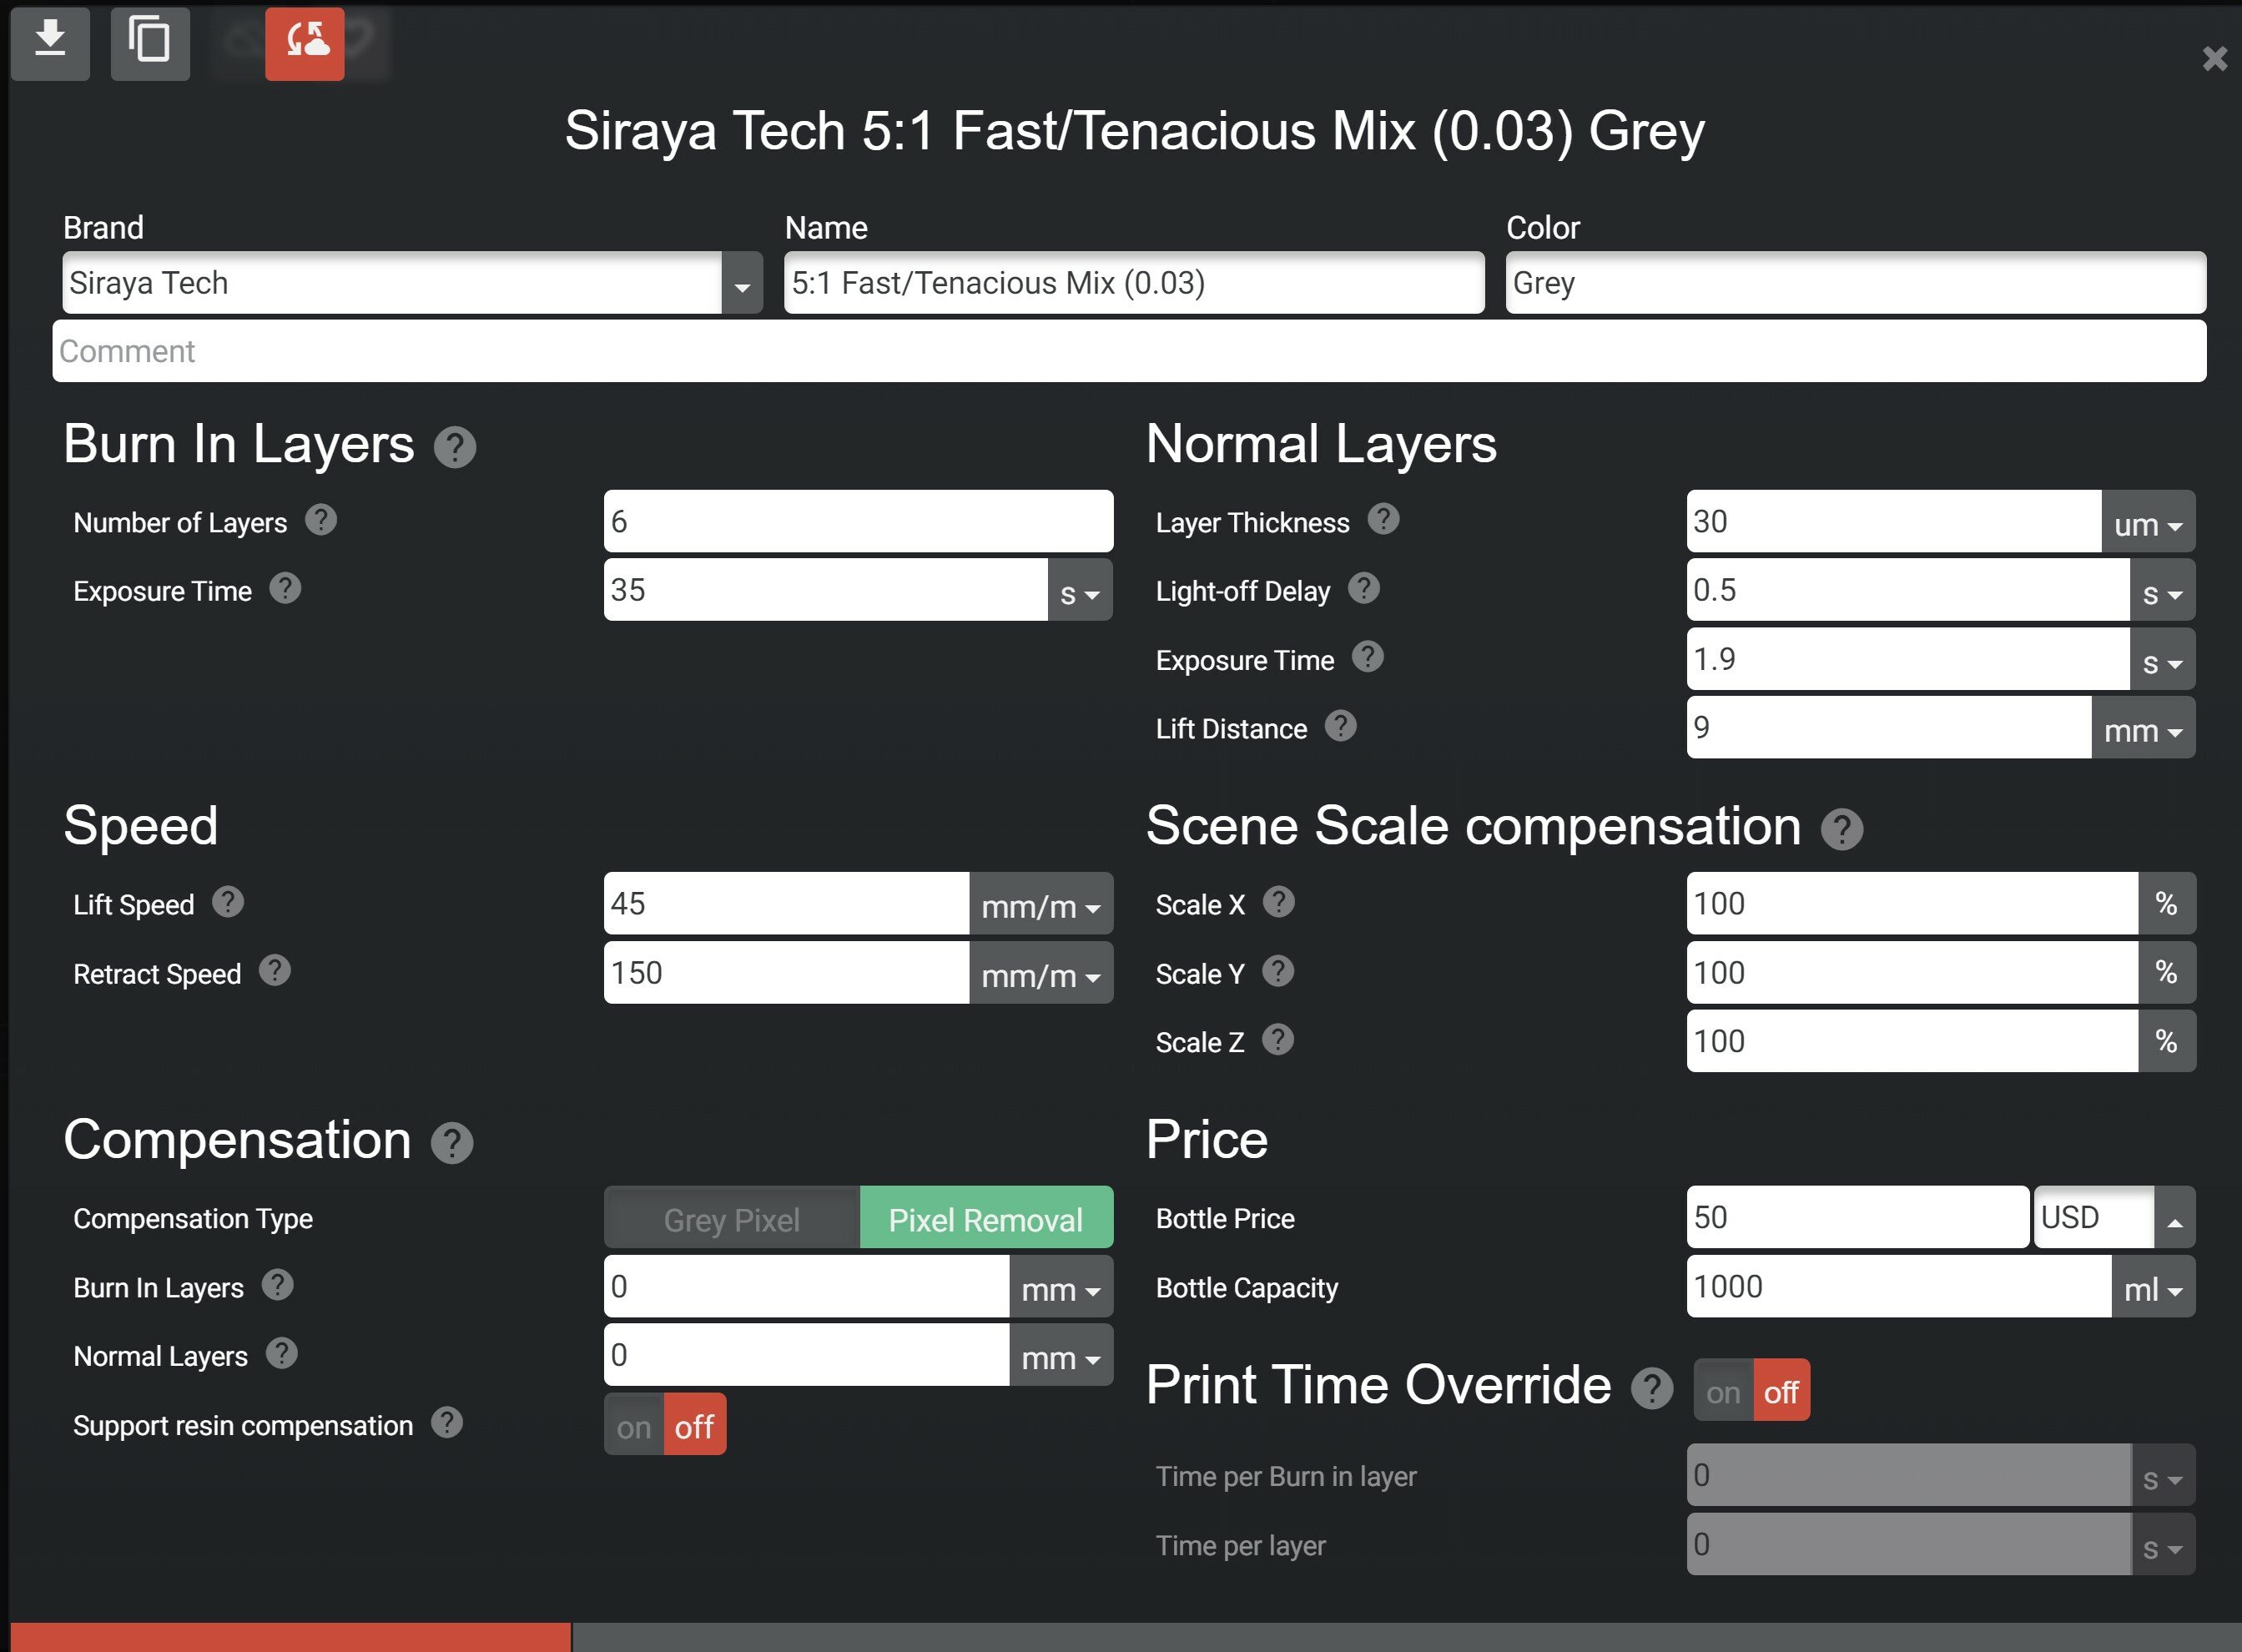Image resolution: width=2242 pixels, height=1652 pixels.
Task: Click the burn-in Exposure Time value 35
Action: pyautogui.click(x=826, y=591)
